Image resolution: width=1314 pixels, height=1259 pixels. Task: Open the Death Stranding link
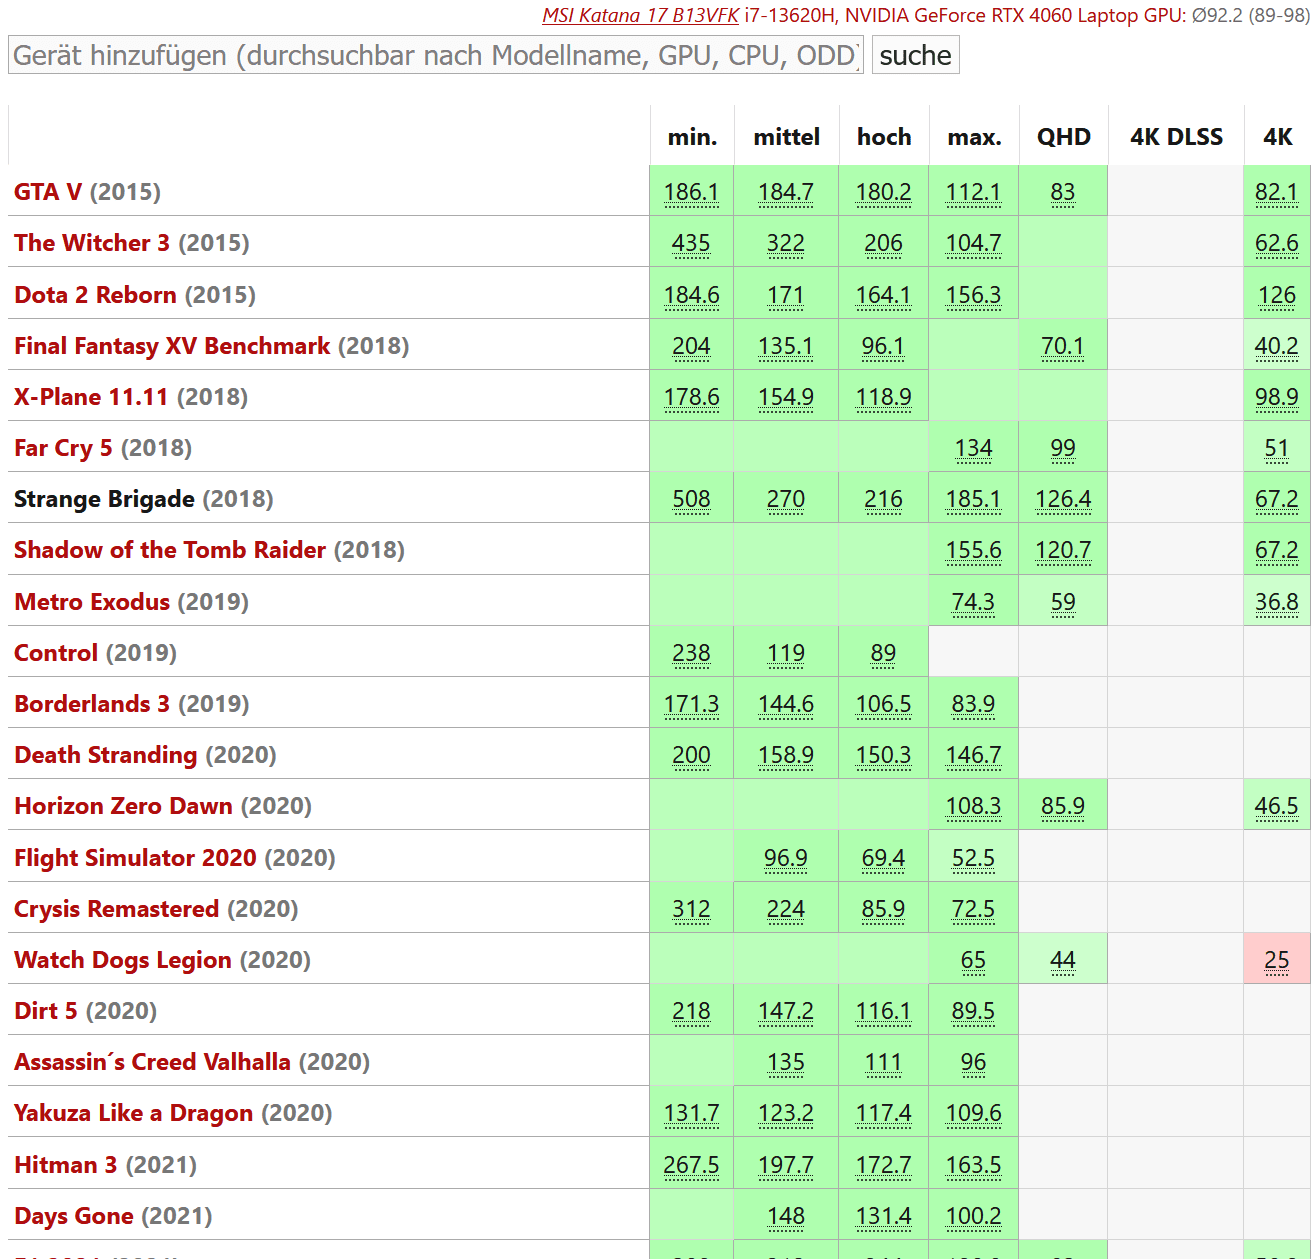coord(105,755)
